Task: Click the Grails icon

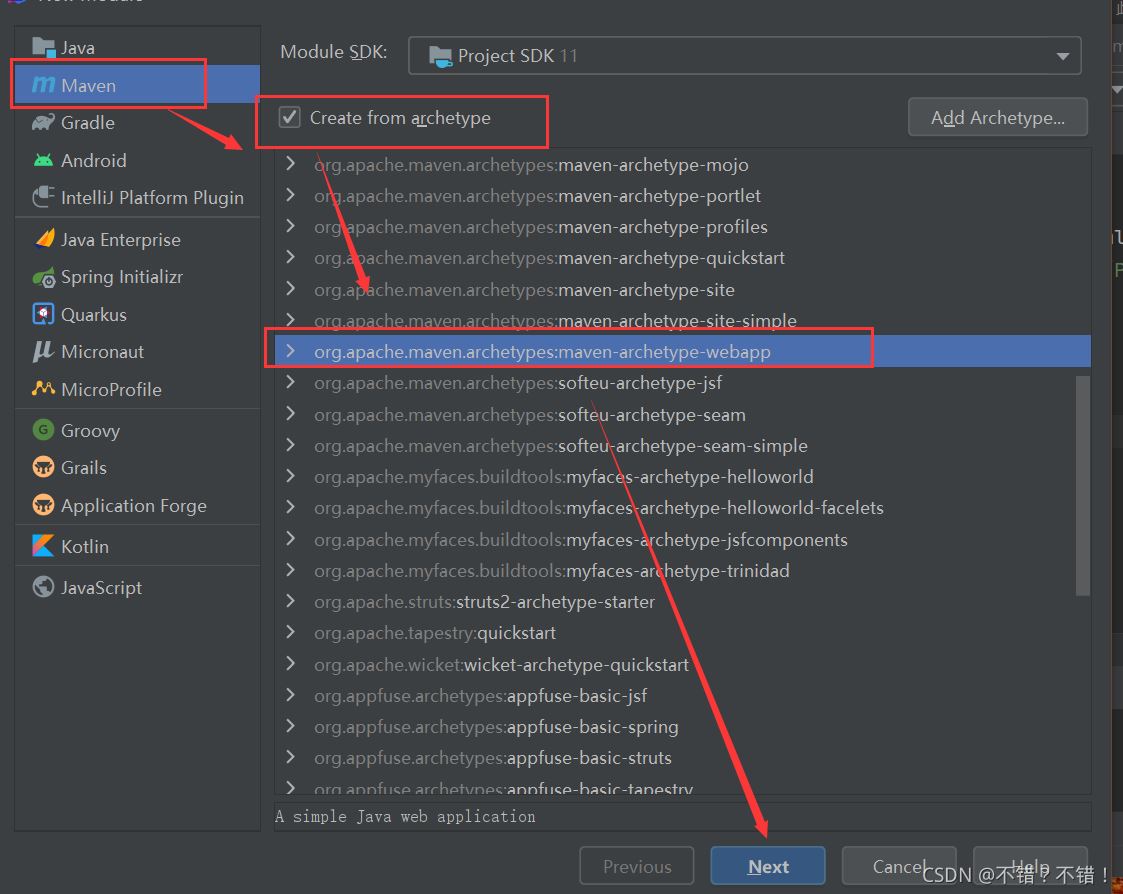Action: pos(44,467)
